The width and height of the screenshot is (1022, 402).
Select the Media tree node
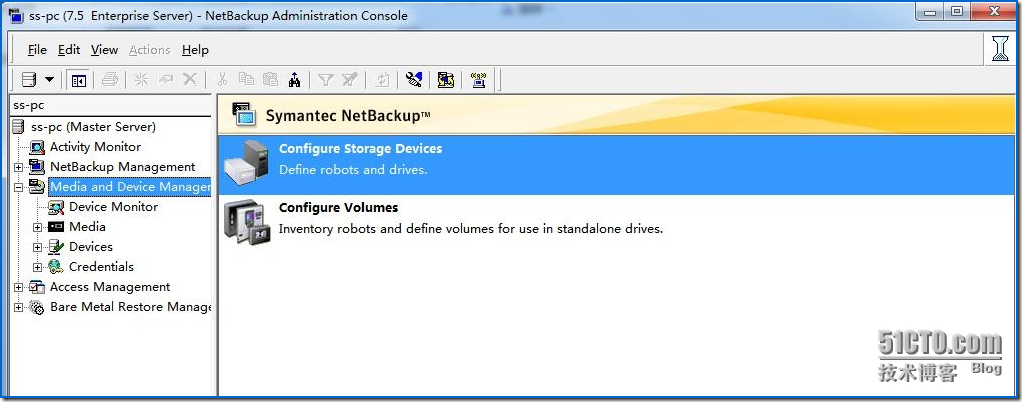pos(87,227)
